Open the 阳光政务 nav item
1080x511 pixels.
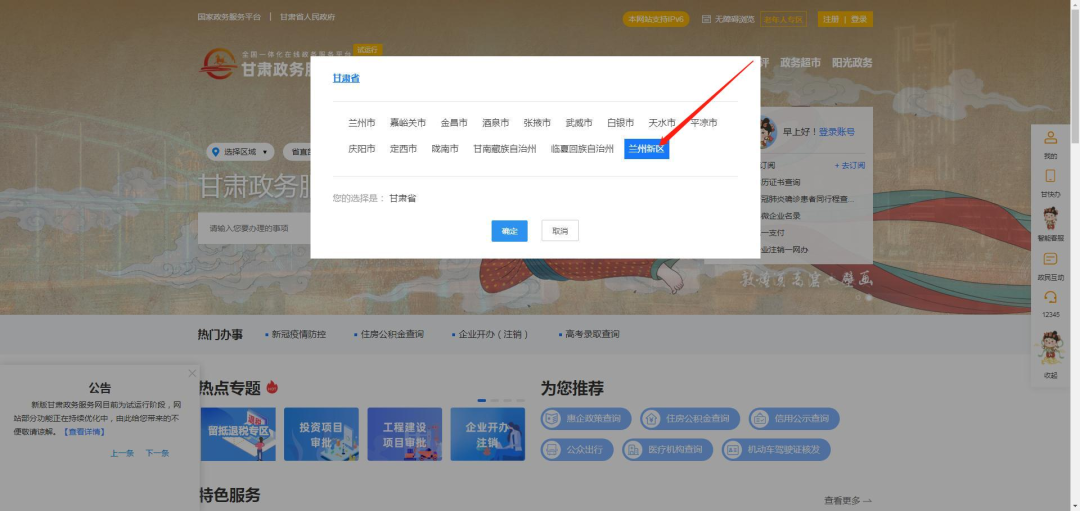tap(852, 62)
